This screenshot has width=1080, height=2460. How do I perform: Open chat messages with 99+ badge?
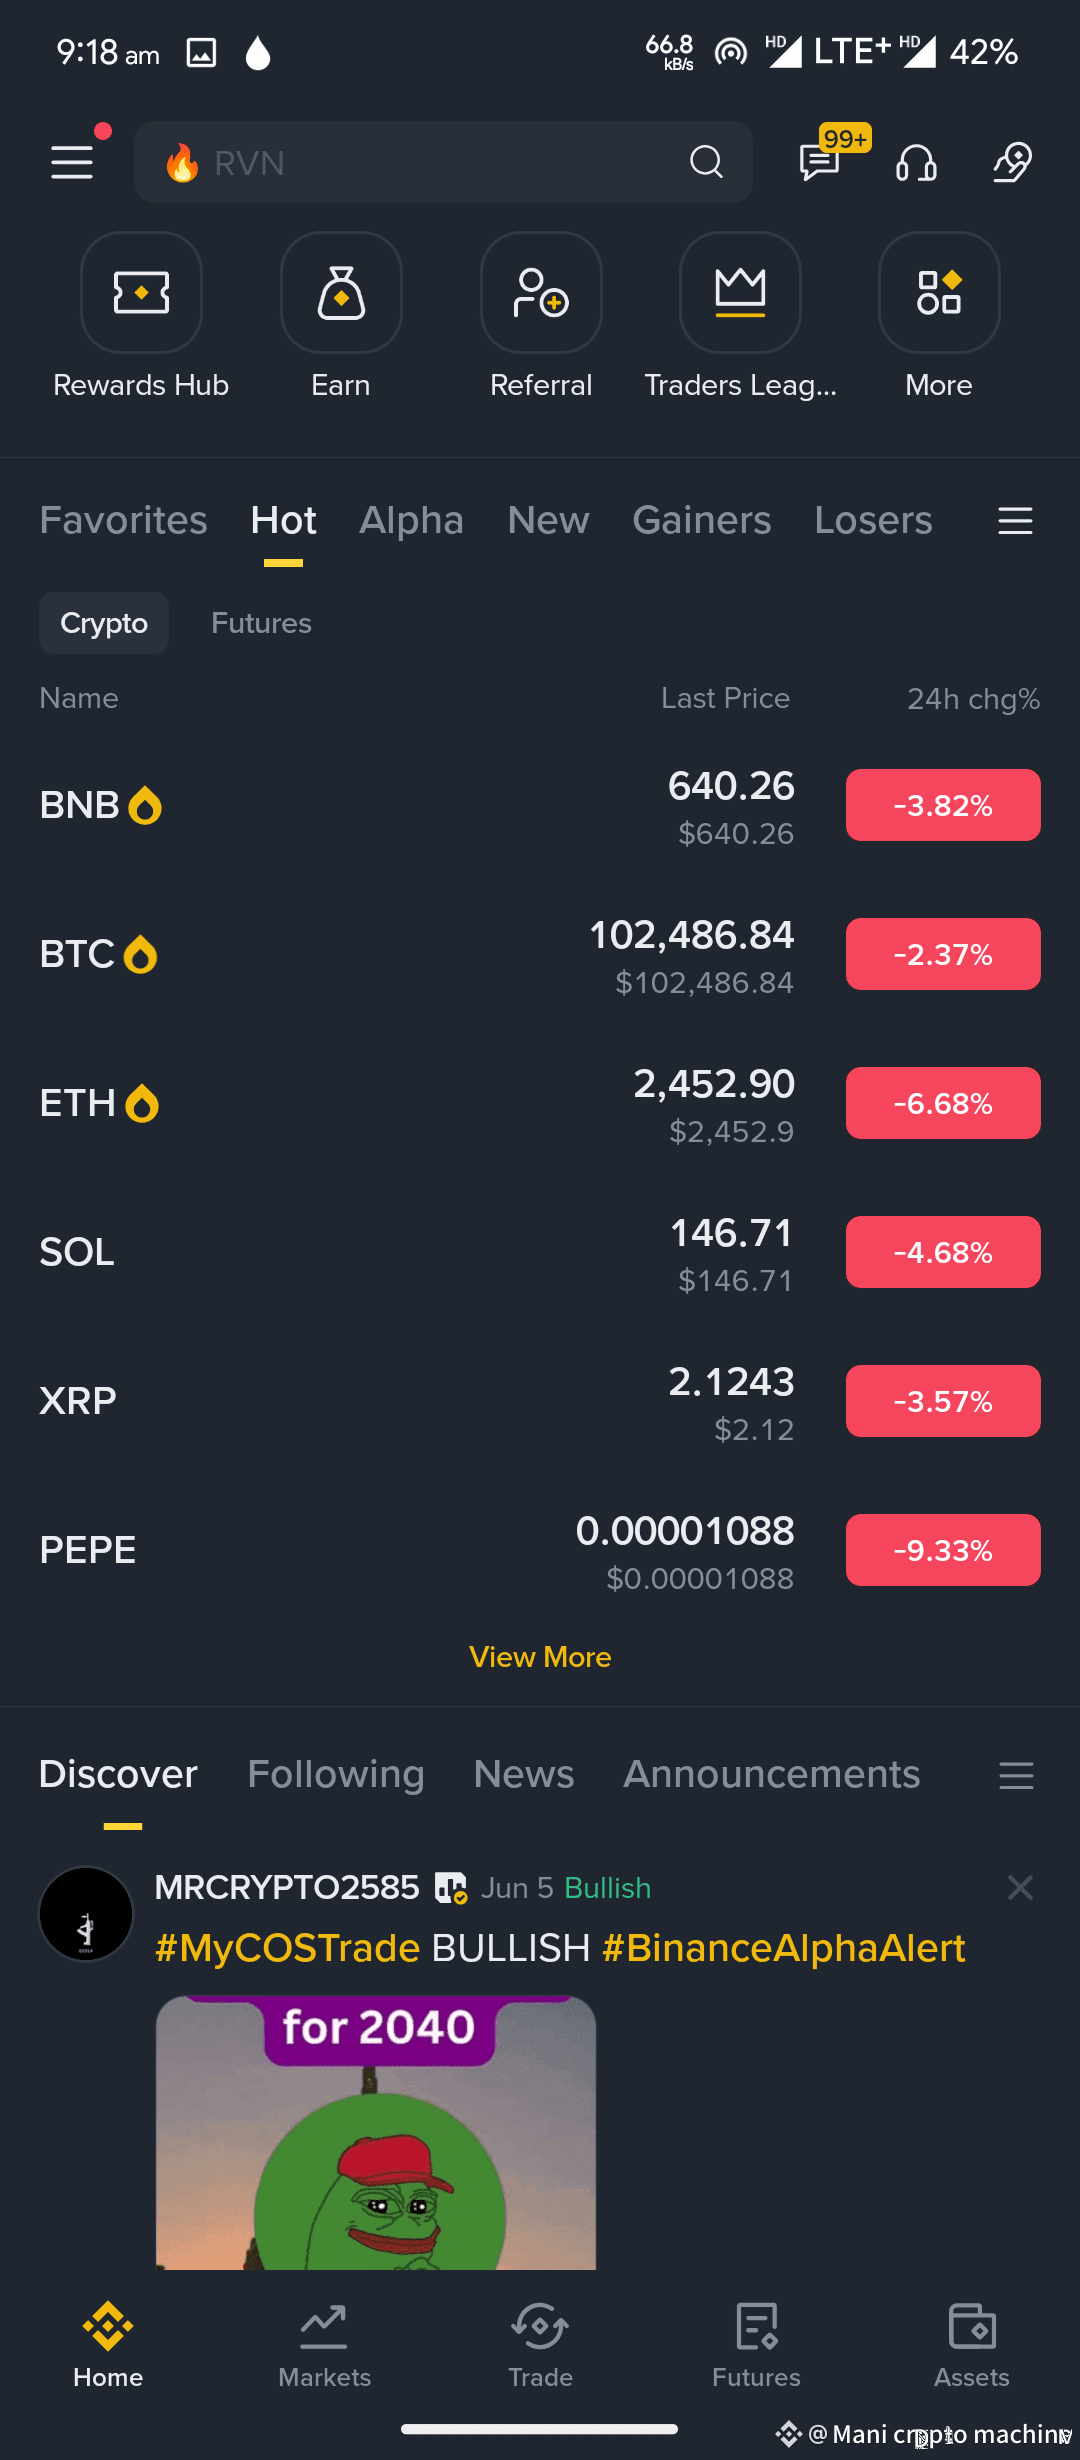tap(821, 160)
